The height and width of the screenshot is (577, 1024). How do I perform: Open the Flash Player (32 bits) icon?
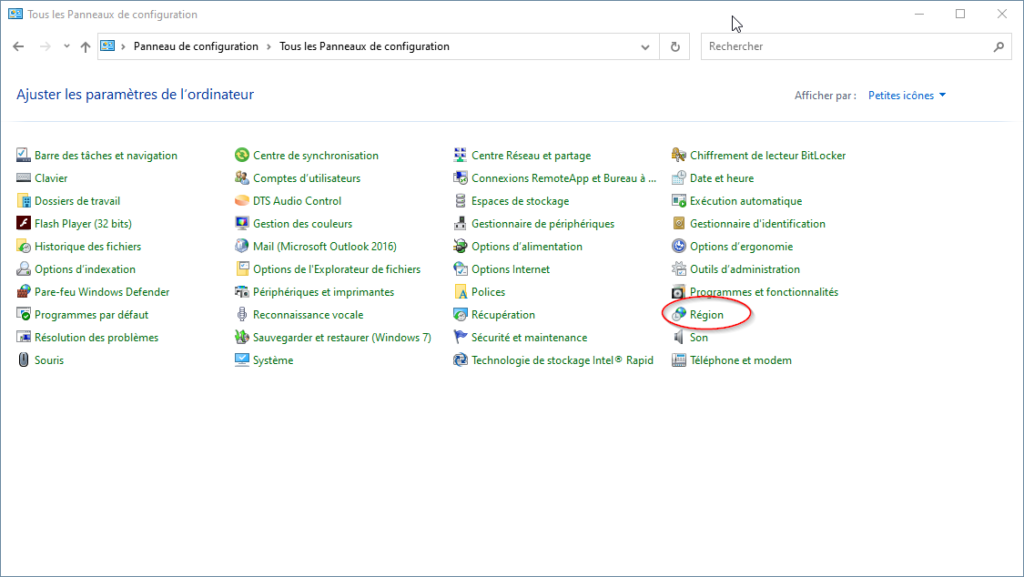24,224
